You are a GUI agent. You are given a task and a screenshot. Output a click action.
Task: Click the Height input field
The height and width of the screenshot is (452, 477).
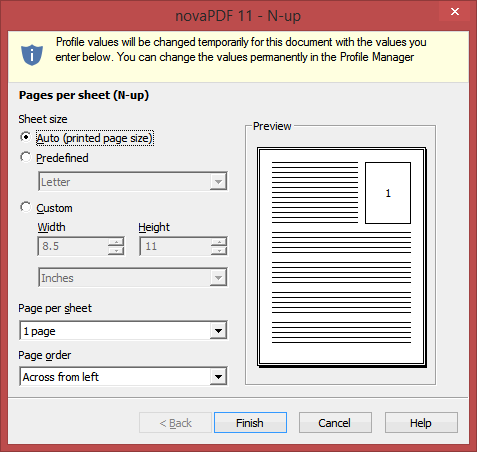(175, 246)
